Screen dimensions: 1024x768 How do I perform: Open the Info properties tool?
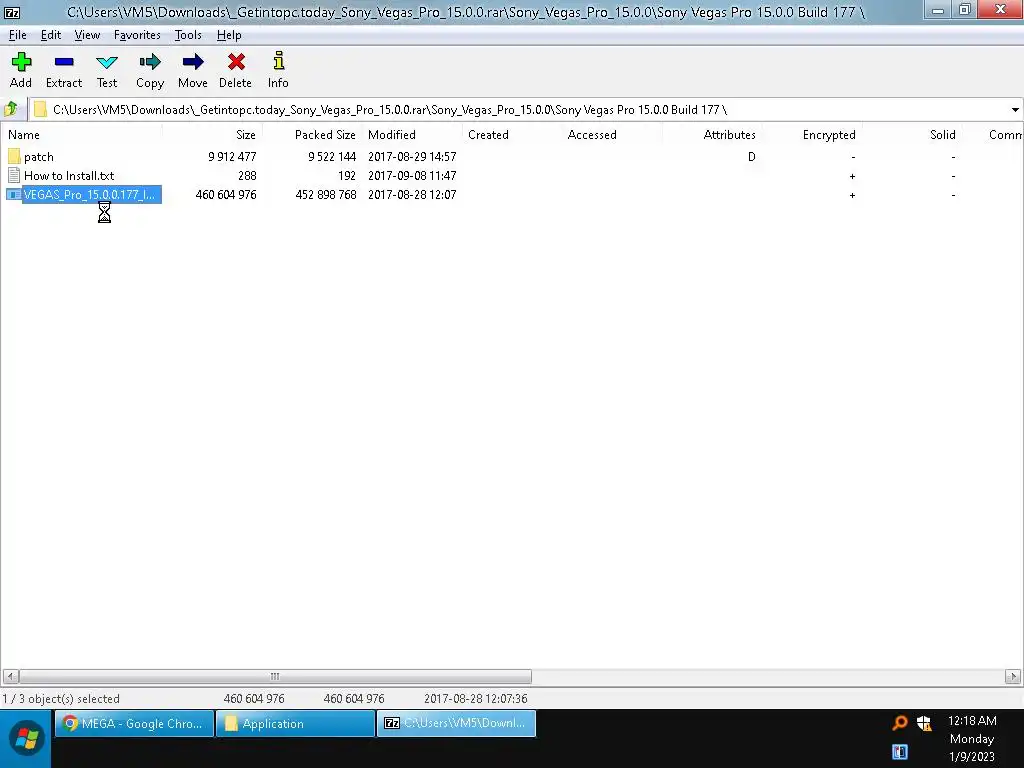click(278, 61)
